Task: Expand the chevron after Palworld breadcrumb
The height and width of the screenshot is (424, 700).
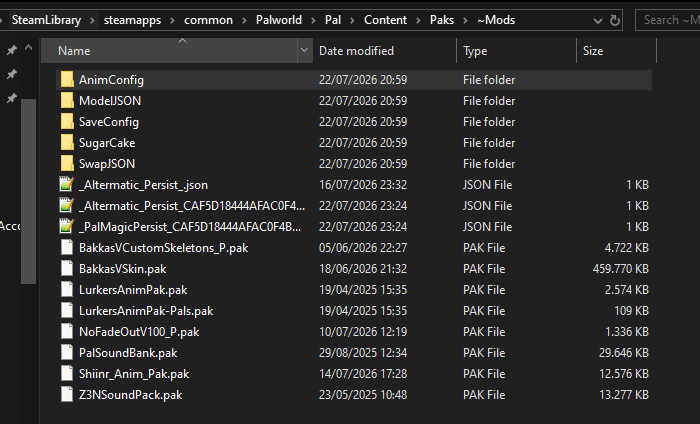Action: (x=313, y=20)
